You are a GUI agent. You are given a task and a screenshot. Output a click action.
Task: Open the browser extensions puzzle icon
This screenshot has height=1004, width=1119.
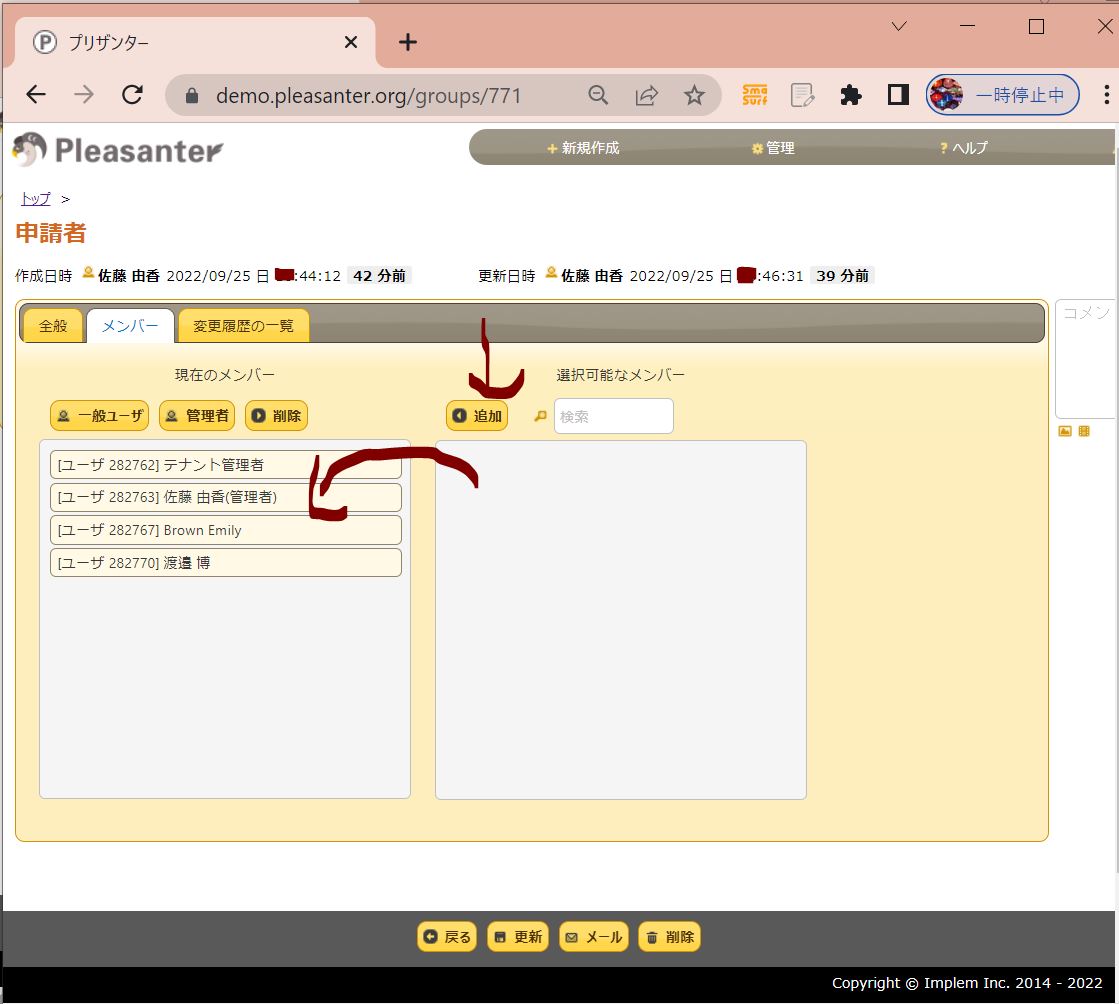point(850,95)
